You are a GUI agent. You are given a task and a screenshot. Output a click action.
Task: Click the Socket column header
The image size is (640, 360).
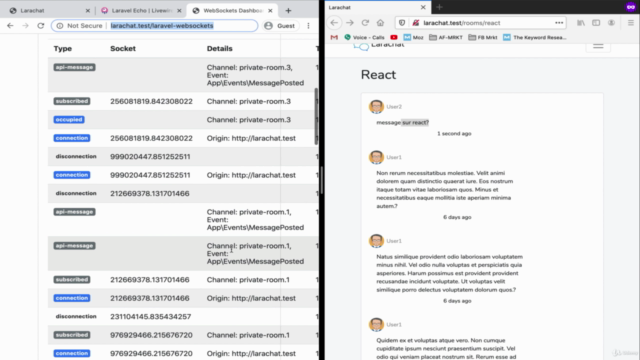[123, 49]
